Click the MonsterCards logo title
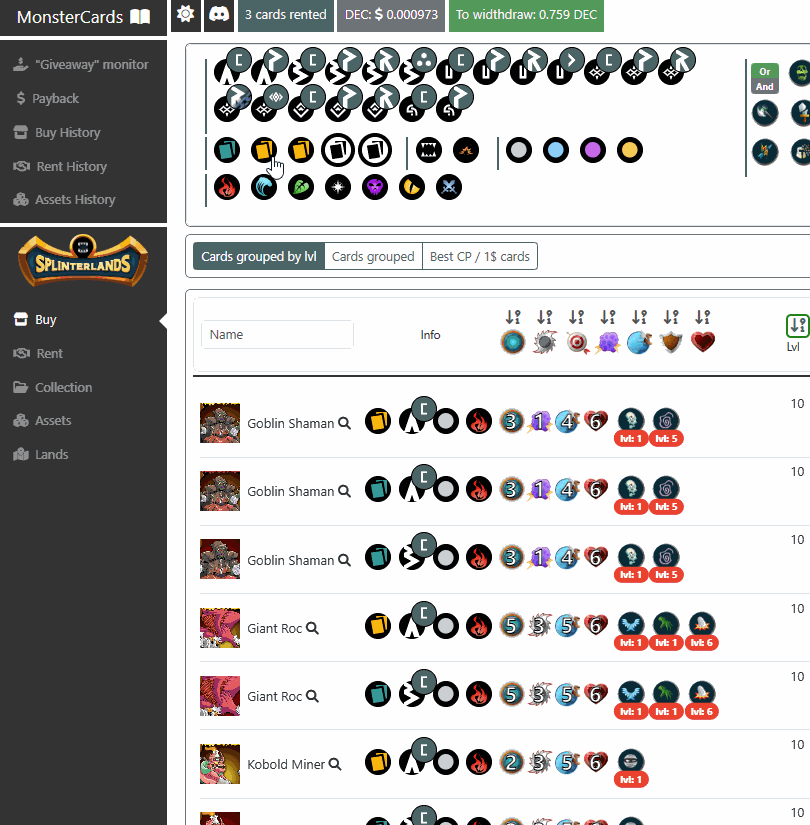 (x=83, y=17)
